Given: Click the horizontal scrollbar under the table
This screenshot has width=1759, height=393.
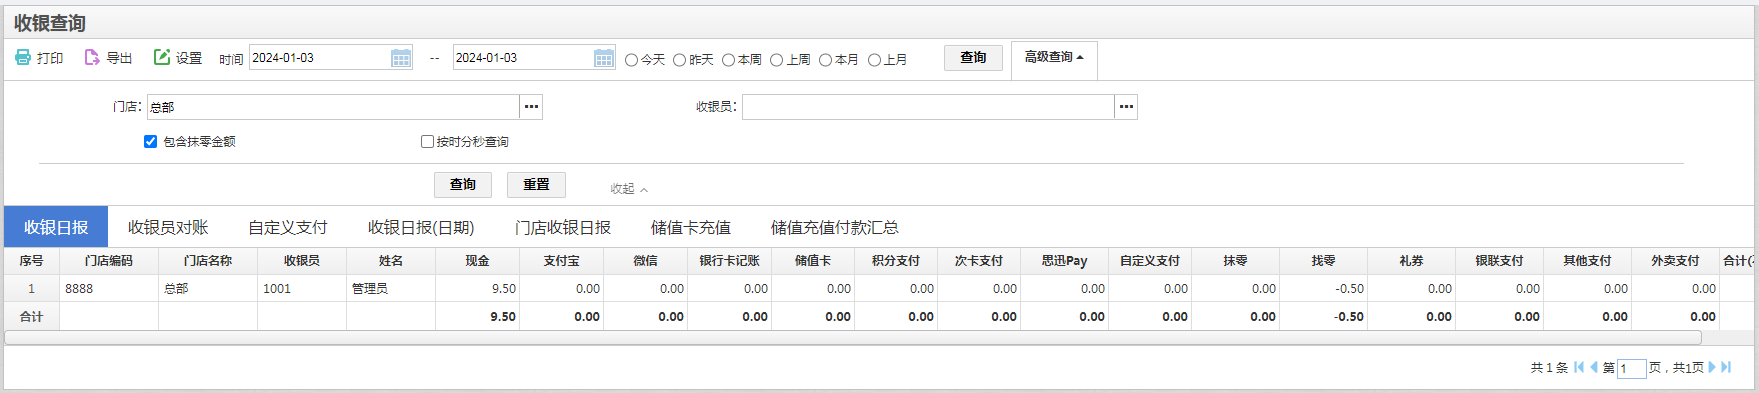Looking at the screenshot, I should coord(853,338).
